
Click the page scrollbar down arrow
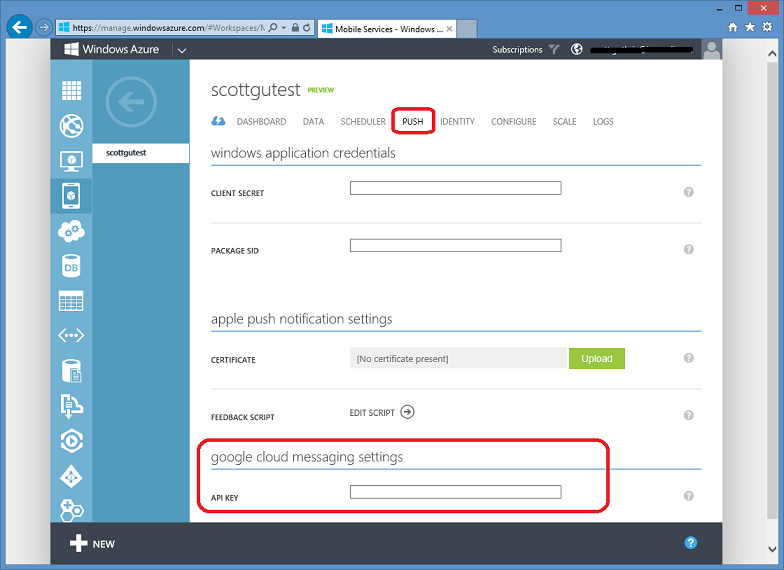[x=772, y=549]
